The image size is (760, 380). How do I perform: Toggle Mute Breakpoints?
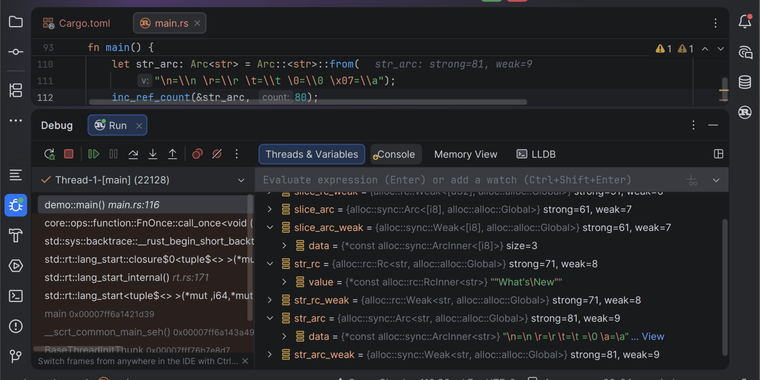(x=217, y=154)
